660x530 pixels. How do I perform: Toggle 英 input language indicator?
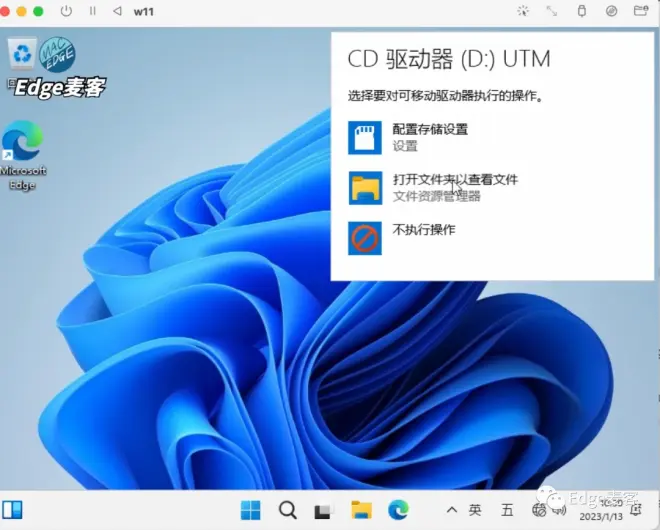[x=475, y=510]
